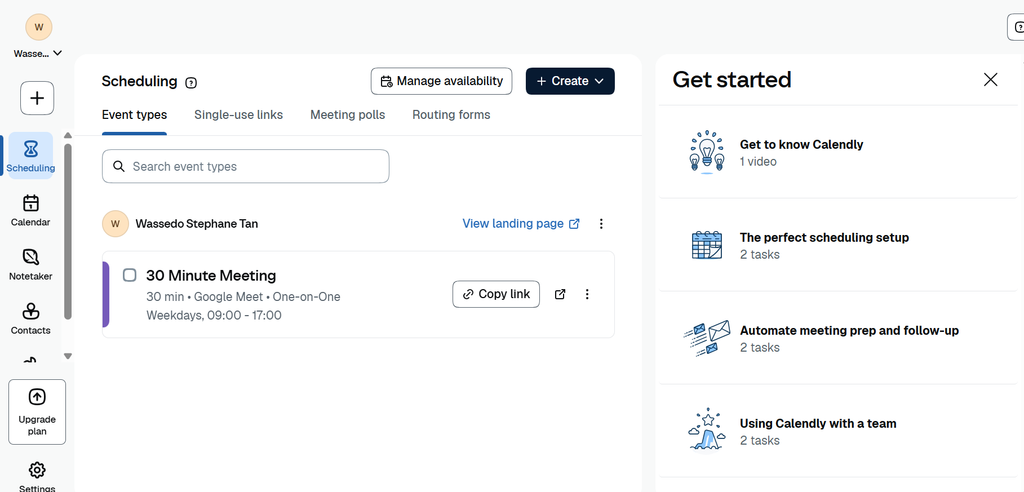Click the calendar grid icon in Get started
The height and width of the screenshot is (492, 1024).
pyautogui.click(x=707, y=245)
